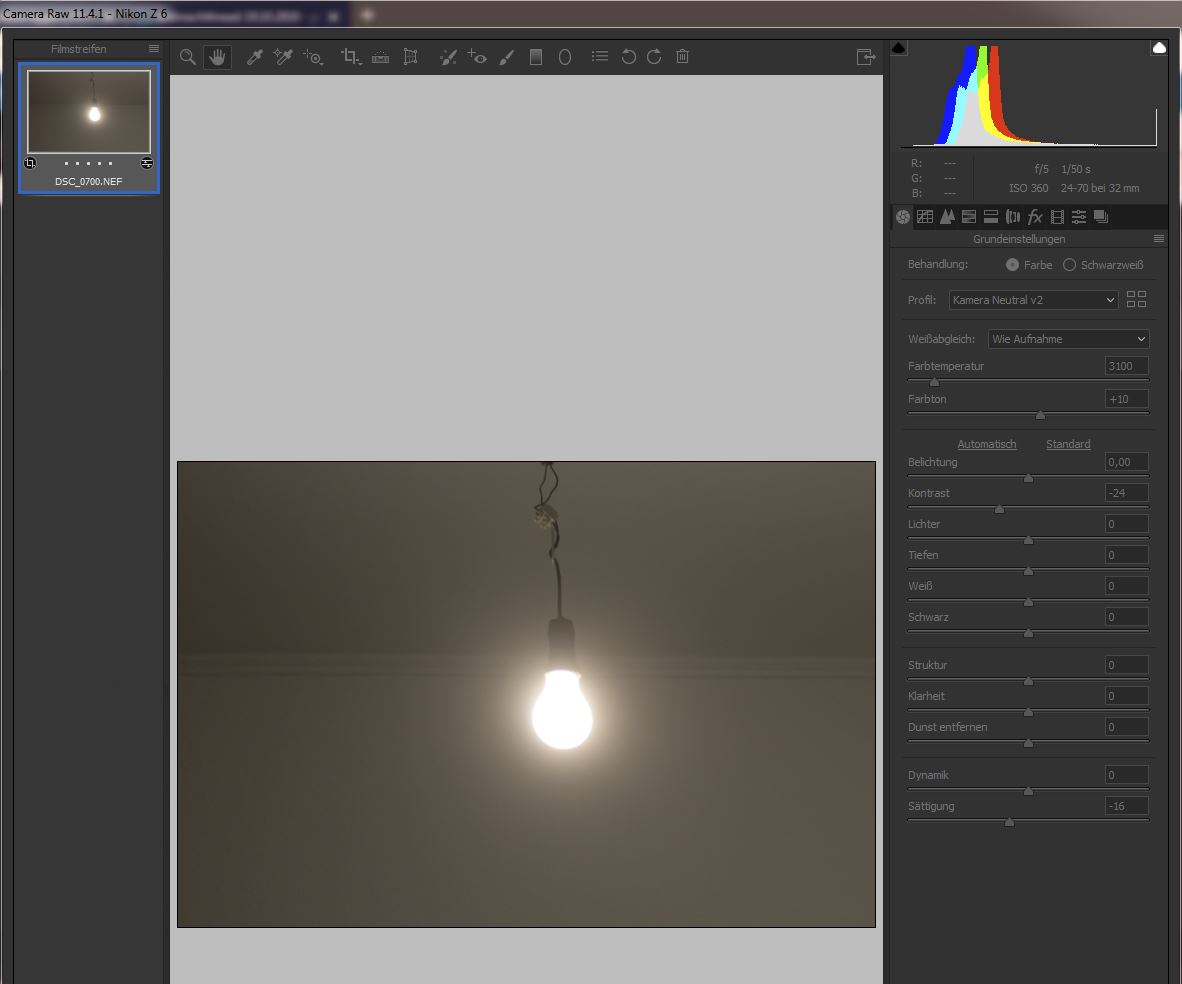Viewport: 1182px width, 984px height.
Task: Select the White Balance eyedropper tool
Action: pyautogui.click(x=254, y=57)
